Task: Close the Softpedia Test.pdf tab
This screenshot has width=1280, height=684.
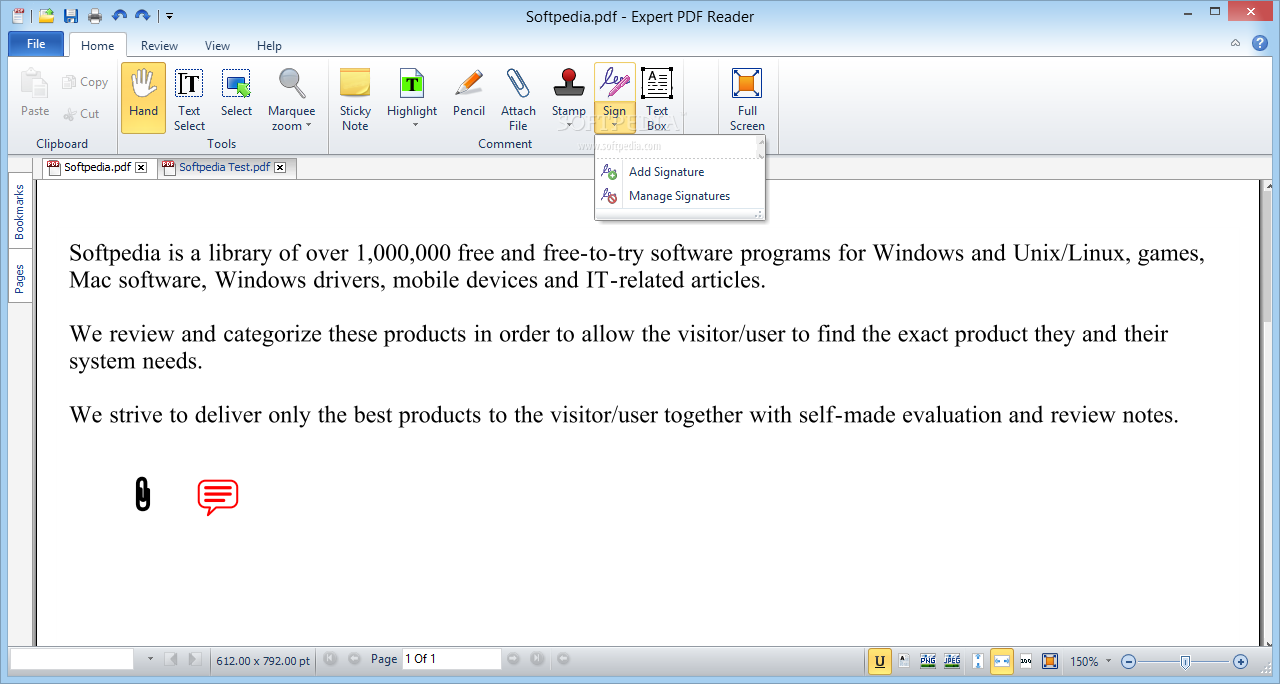Action: (280, 167)
